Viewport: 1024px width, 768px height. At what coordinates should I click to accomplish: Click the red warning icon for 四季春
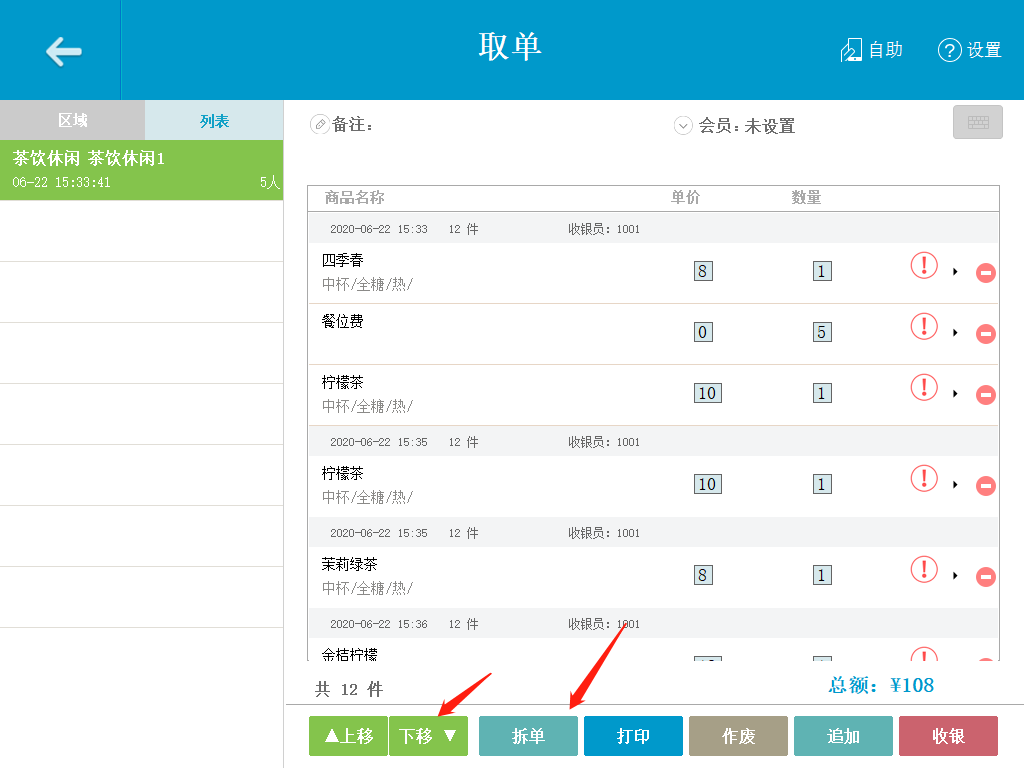[923, 266]
